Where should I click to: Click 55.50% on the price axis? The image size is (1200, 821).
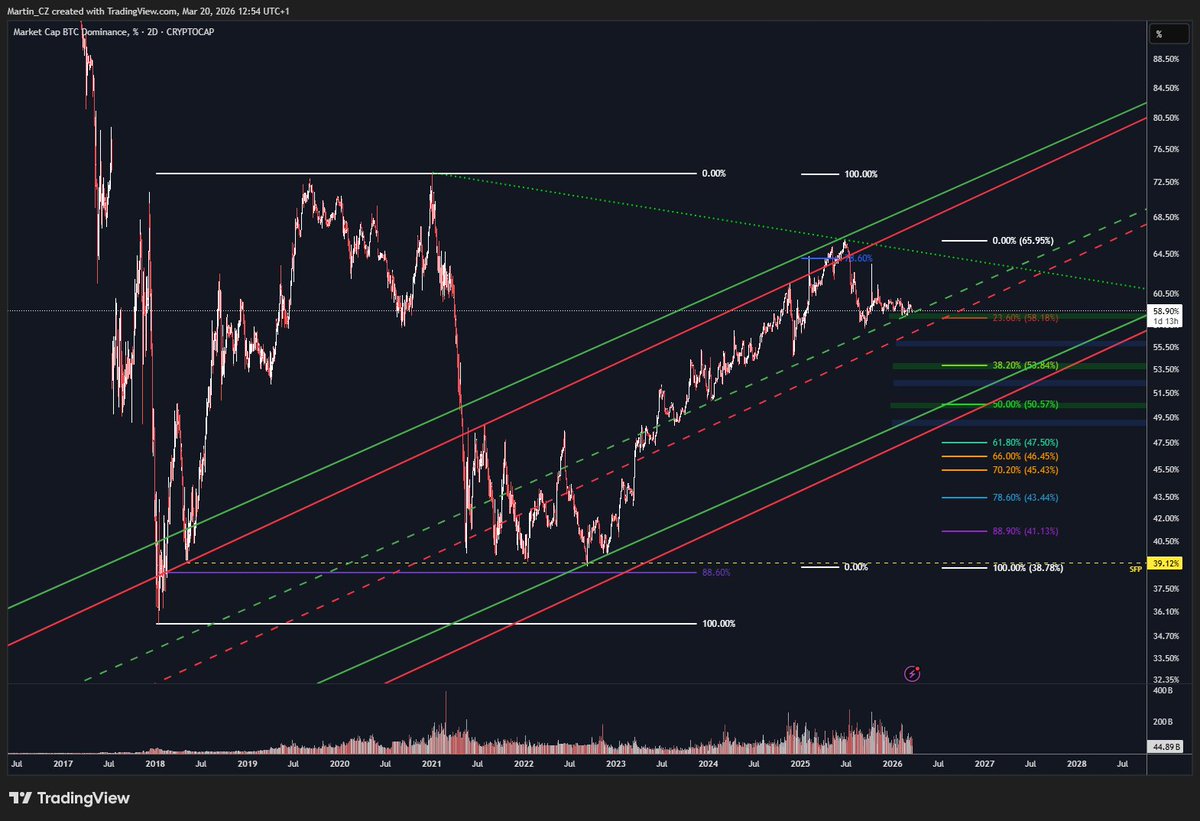[1166, 347]
